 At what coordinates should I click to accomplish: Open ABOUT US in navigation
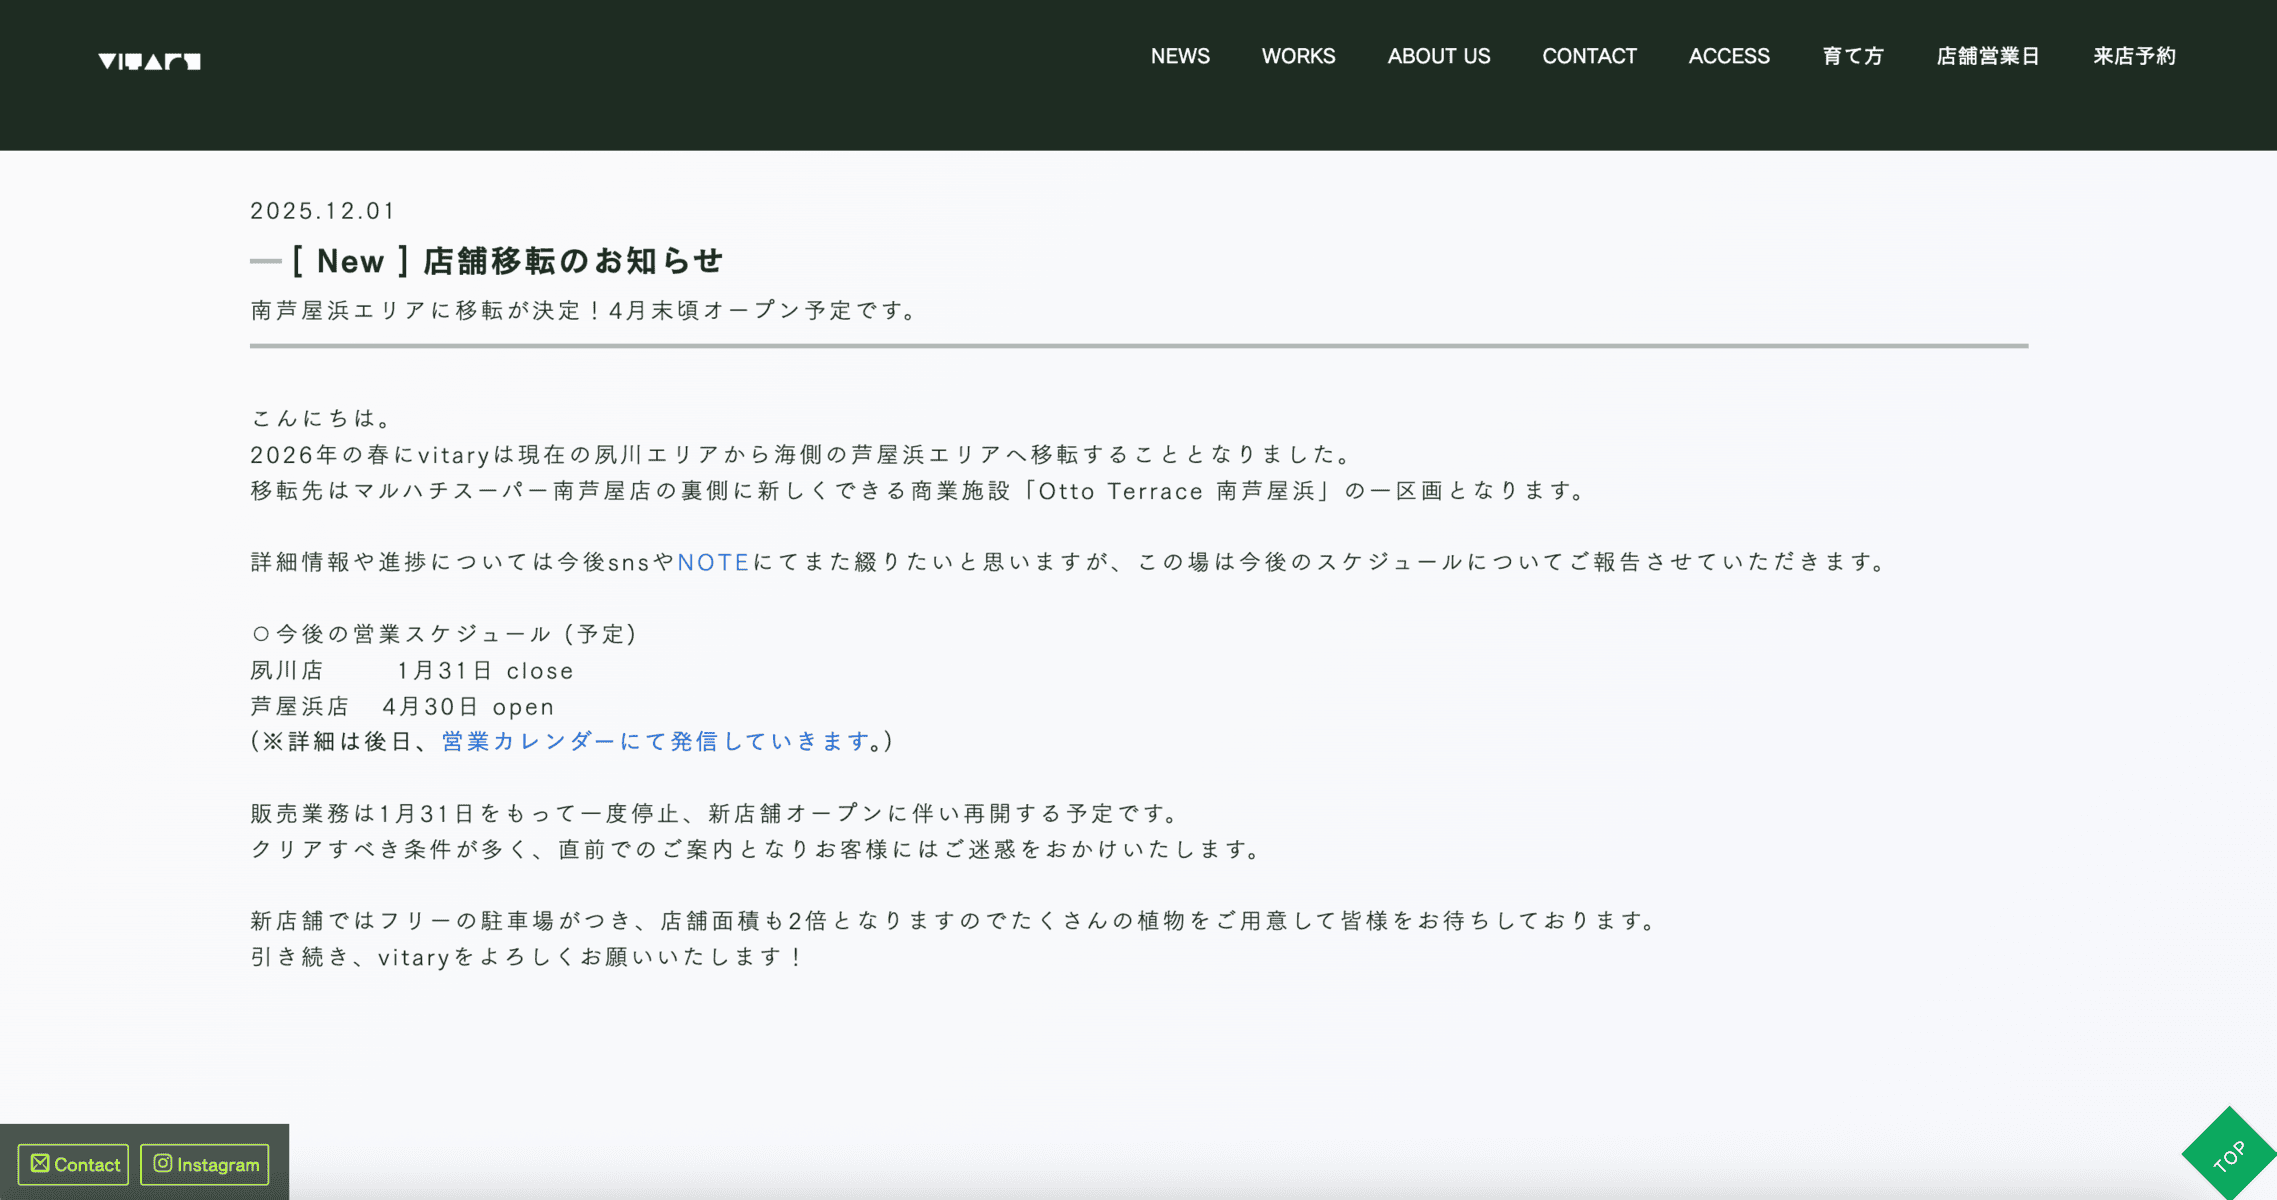[x=1438, y=57]
